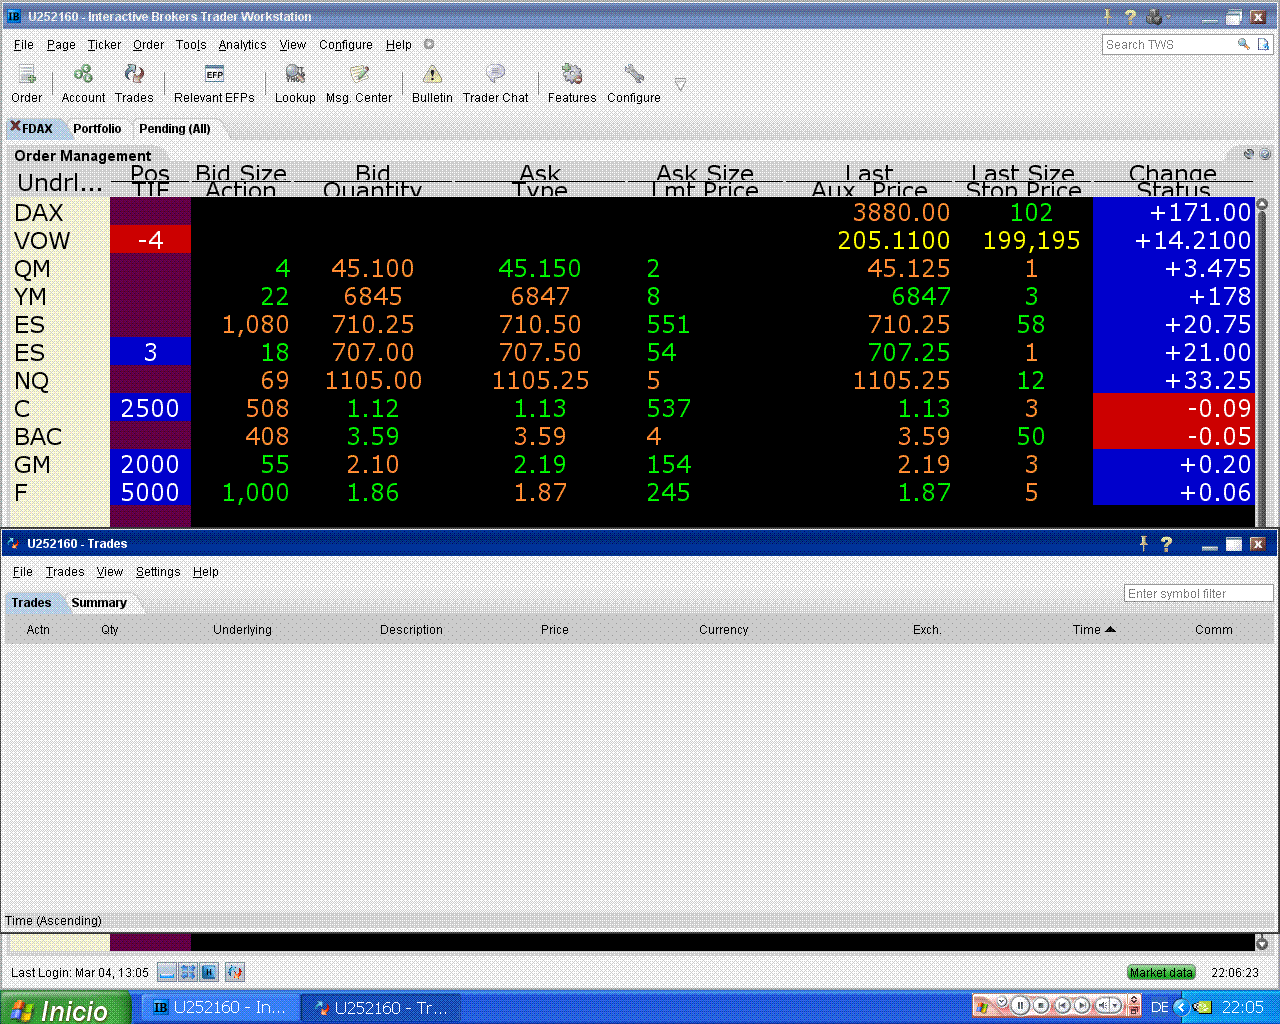1280x1024 pixels.
Task: Sort by the Time column header
Action: pos(1093,630)
